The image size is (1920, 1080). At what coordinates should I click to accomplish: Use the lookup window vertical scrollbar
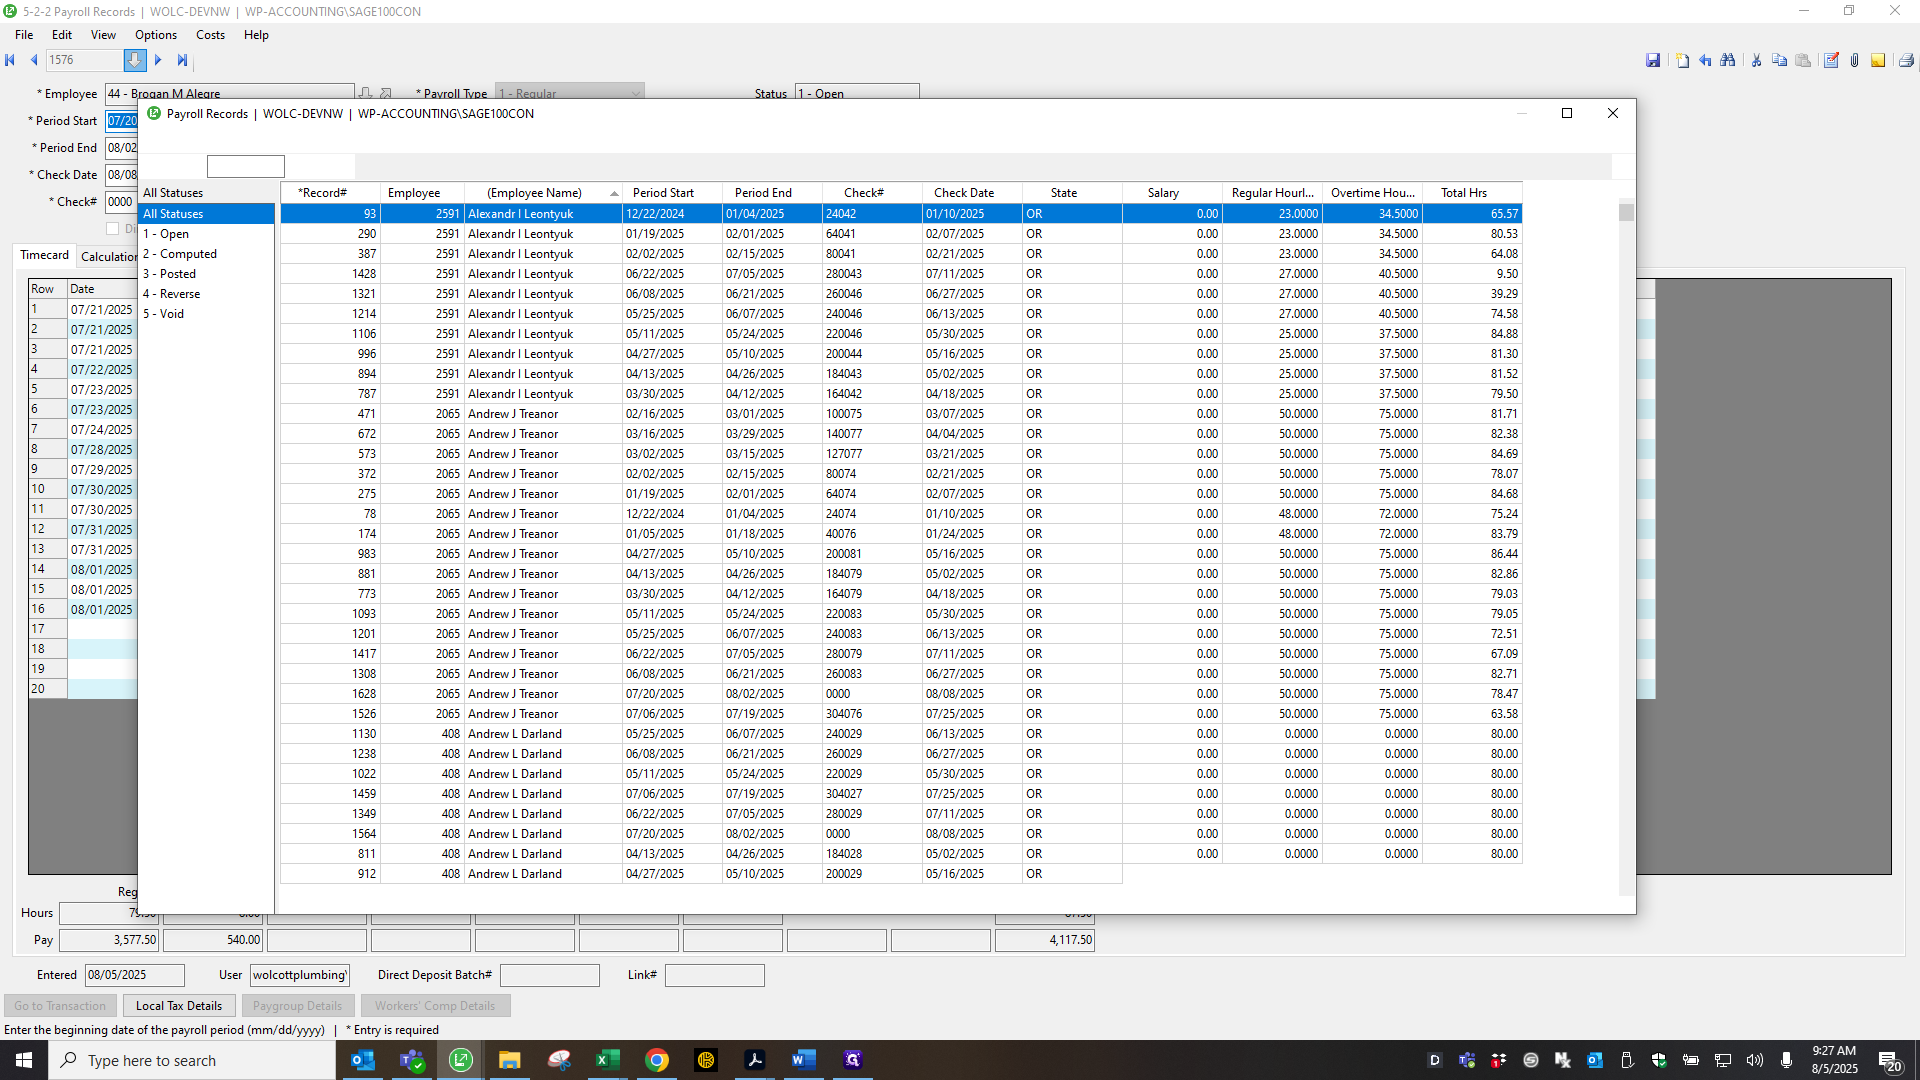coord(1627,548)
